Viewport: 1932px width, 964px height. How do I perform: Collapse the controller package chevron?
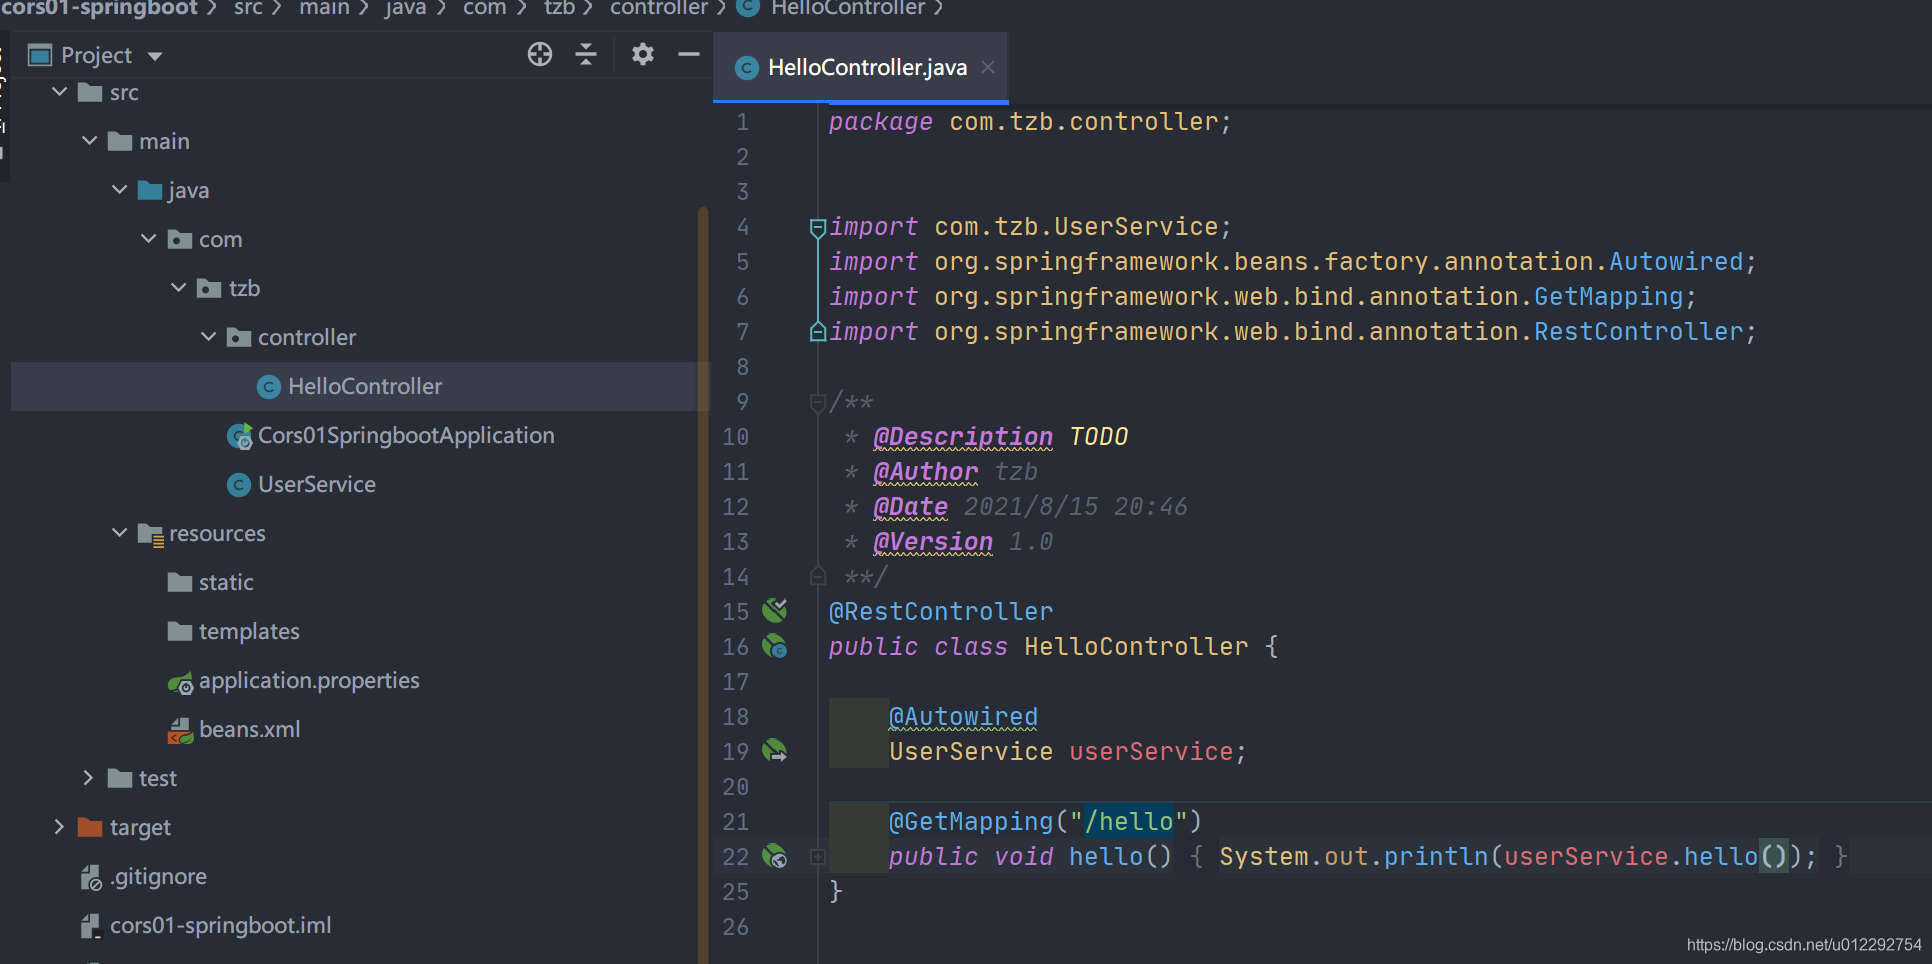pyautogui.click(x=208, y=337)
